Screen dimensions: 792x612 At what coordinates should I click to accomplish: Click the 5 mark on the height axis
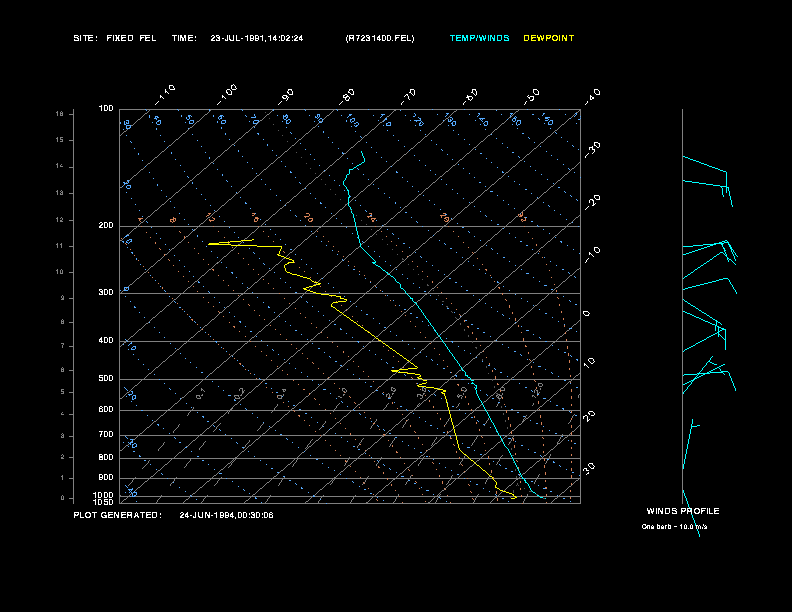tap(63, 392)
